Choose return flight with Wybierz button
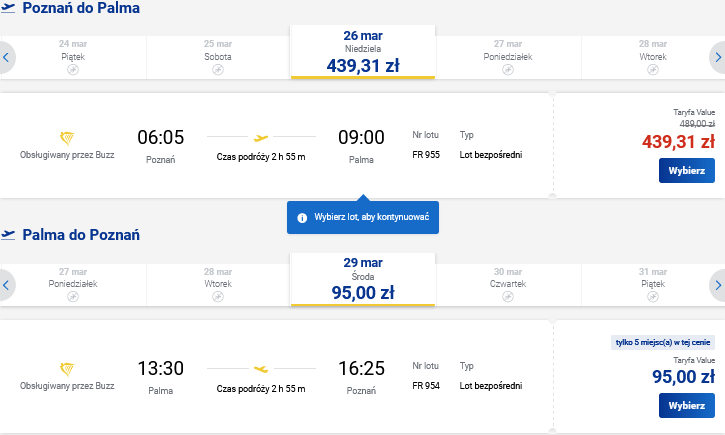This screenshot has height=435, width=725. point(687,405)
